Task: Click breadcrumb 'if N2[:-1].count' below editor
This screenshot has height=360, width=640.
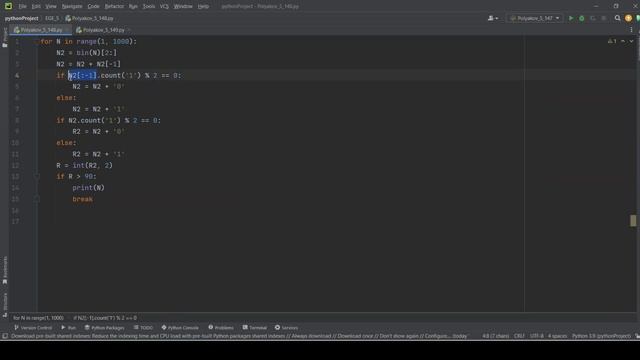Action: pos(105,318)
